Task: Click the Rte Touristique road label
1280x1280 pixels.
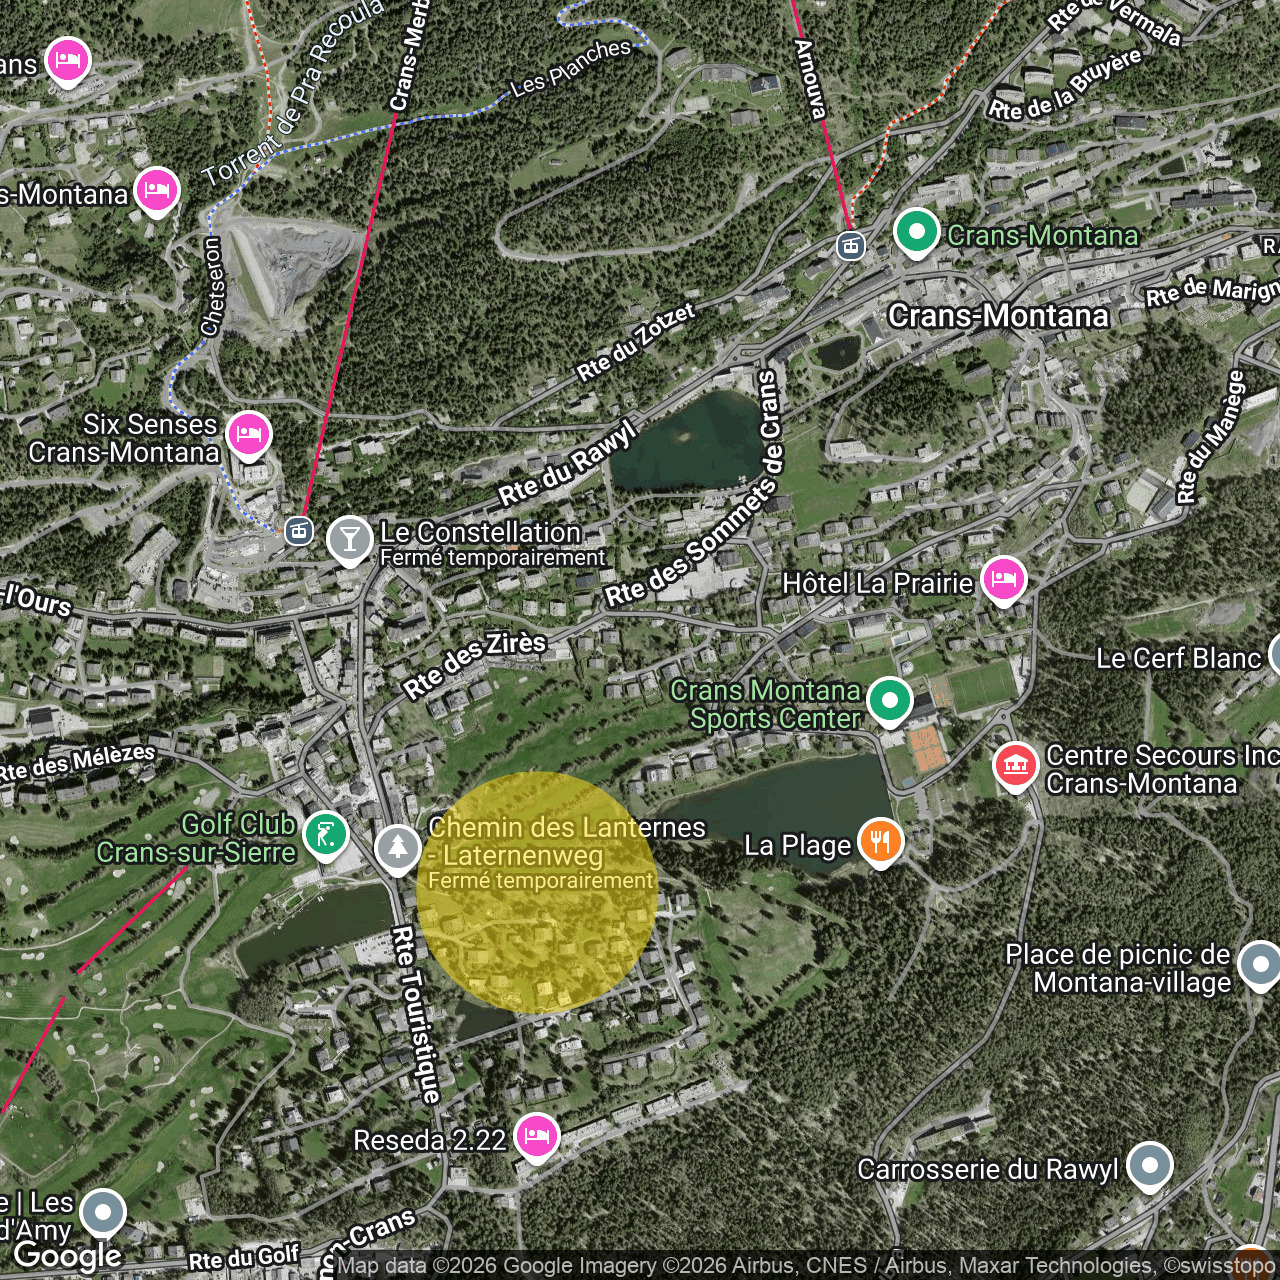Action: click(416, 1014)
